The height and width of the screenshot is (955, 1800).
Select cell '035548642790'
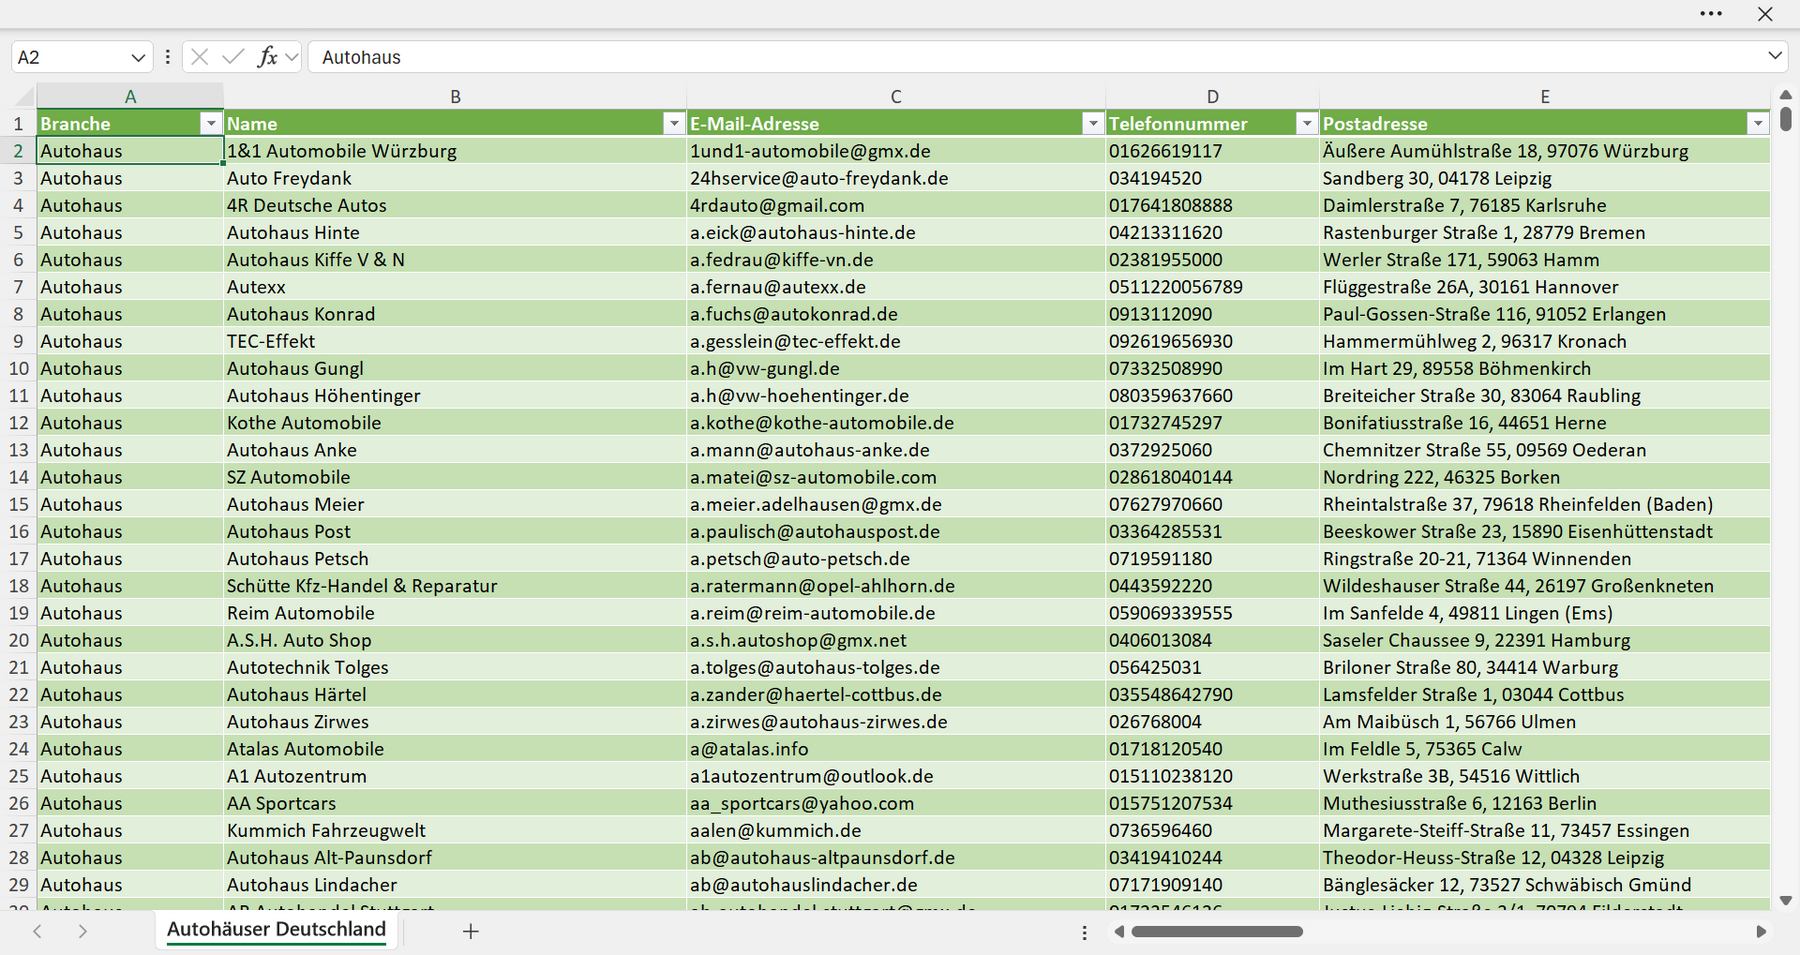coord(1212,694)
